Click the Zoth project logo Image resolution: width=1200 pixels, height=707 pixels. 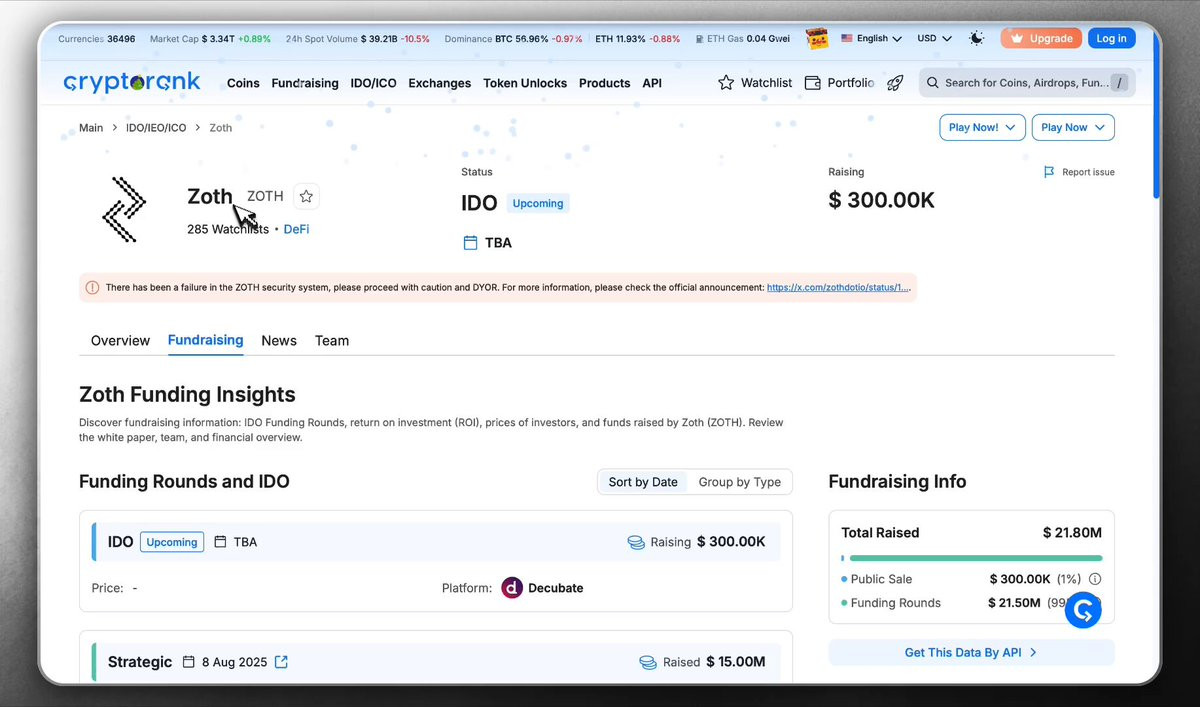[x=124, y=209]
